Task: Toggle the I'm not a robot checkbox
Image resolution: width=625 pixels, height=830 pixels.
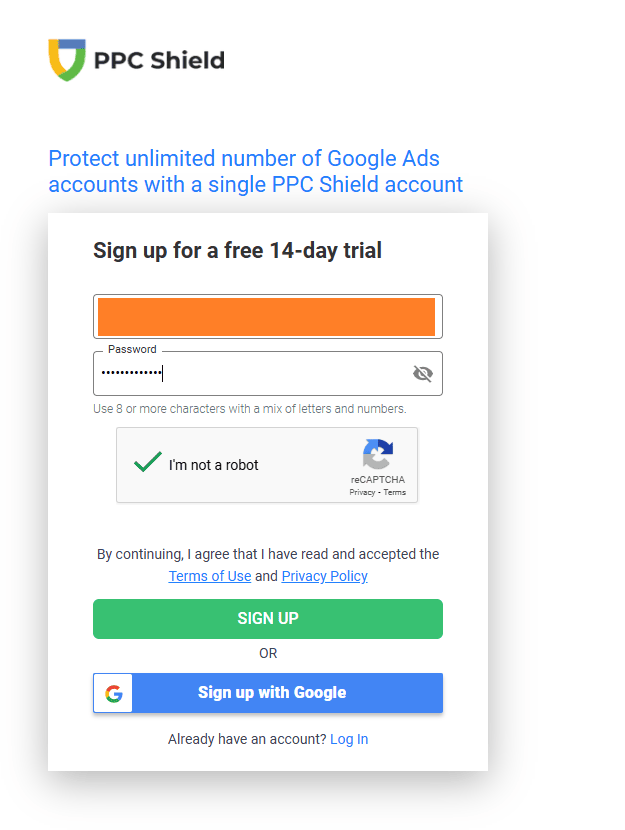Action: tap(148, 464)
